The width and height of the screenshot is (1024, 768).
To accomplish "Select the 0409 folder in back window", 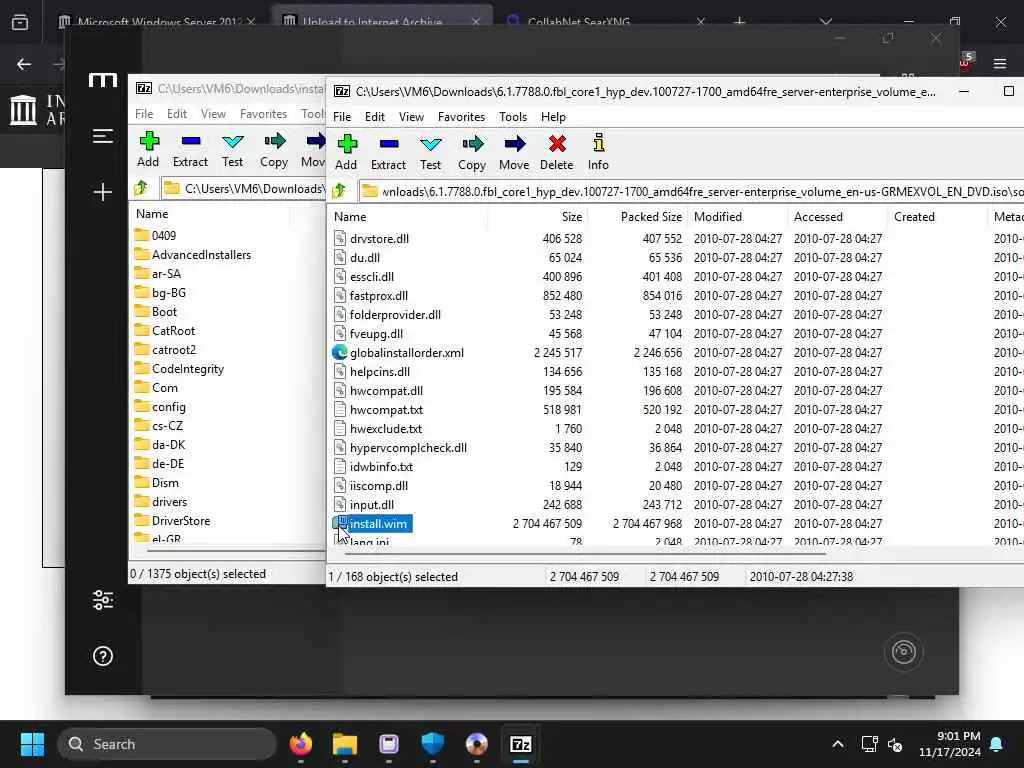I will 163,235.
